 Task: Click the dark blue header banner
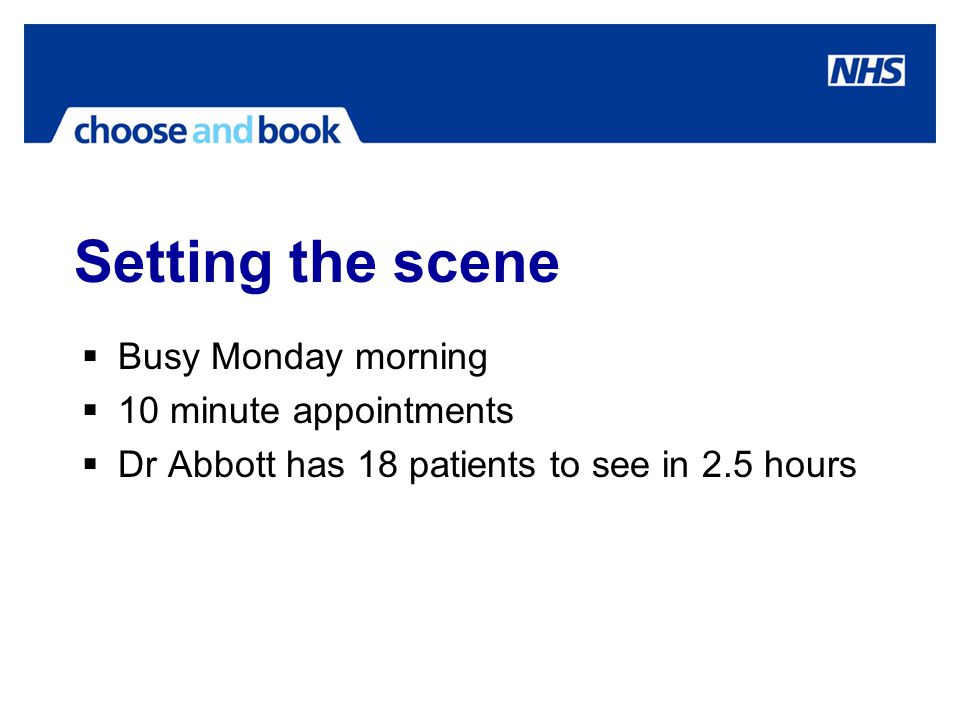click(x=480, y=83)
